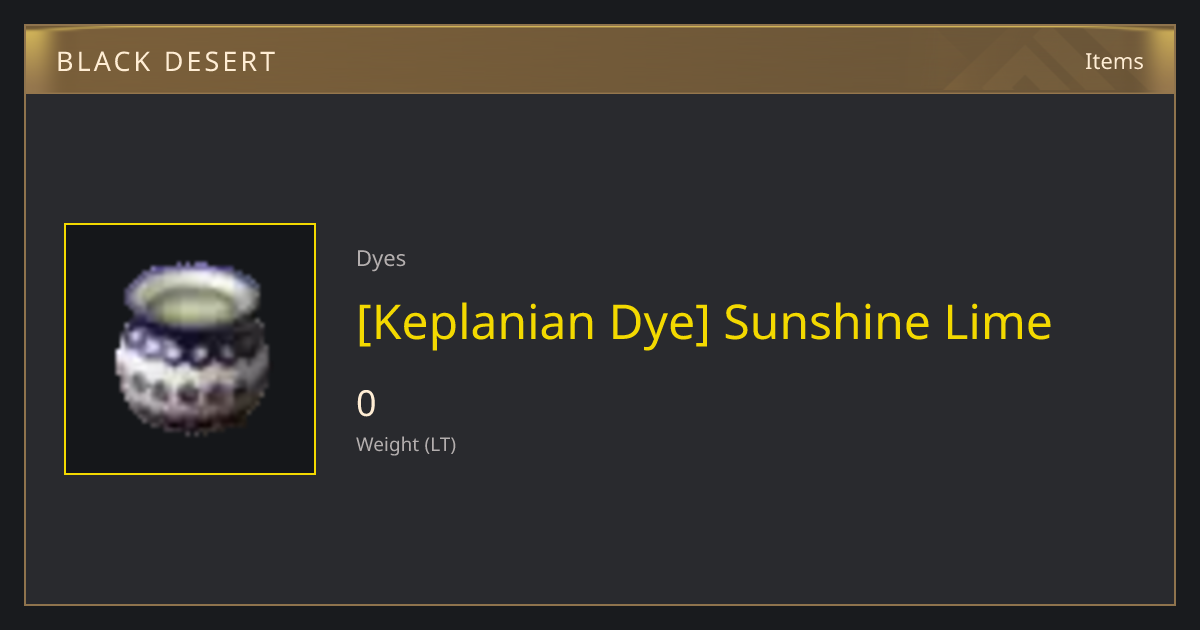Click the weight value 0
The image size is (1200, 630).
366,404
